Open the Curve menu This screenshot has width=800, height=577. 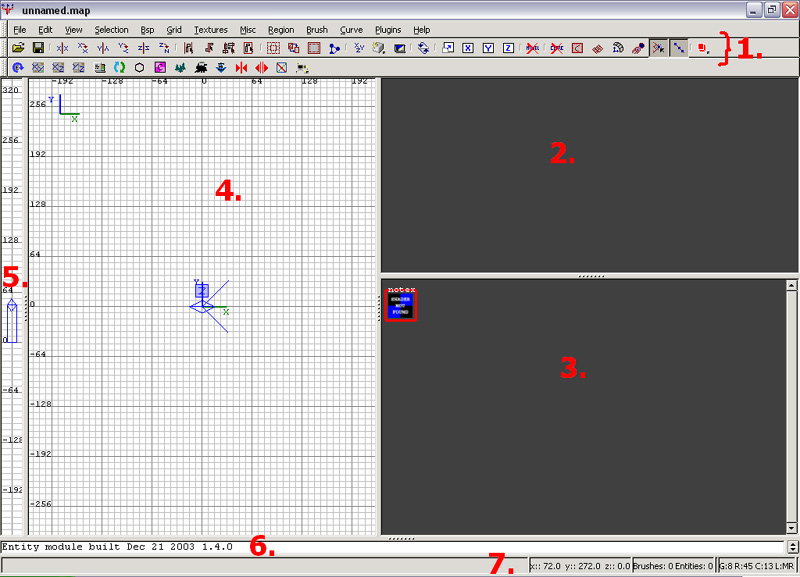pyautogui.click(x=351, y=30)
